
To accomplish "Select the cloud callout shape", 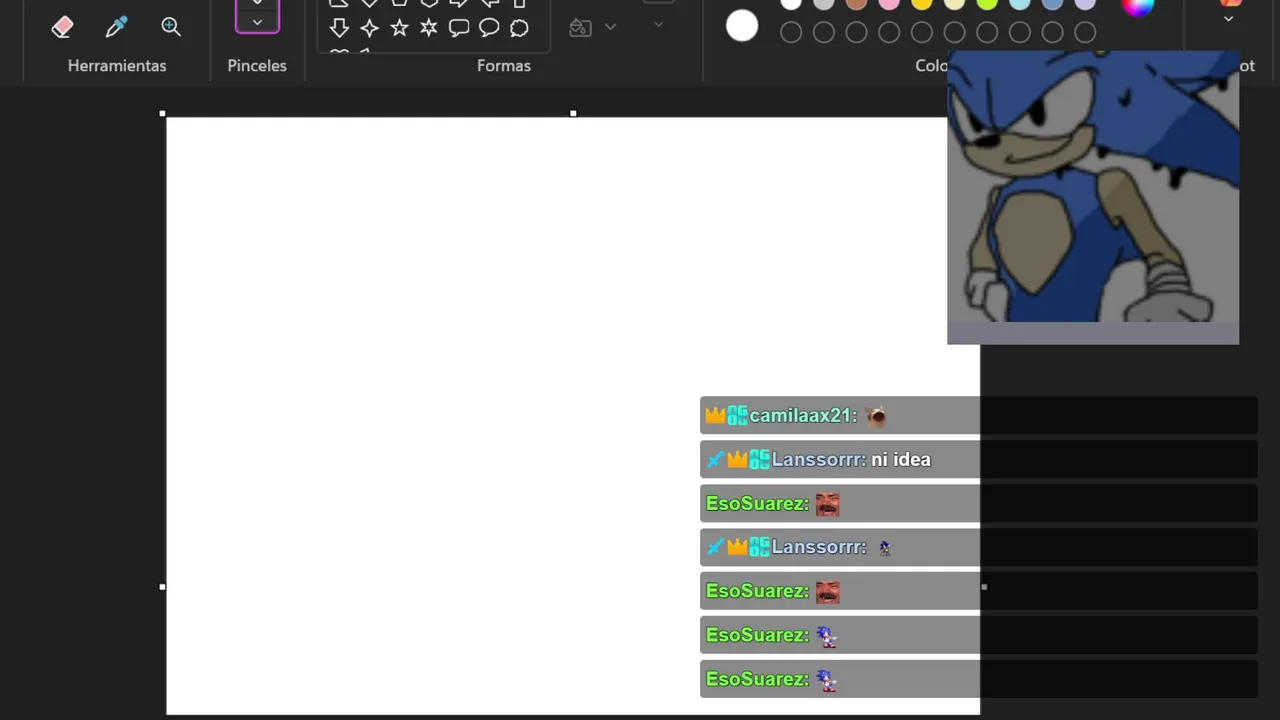I will tap(519, 27).
